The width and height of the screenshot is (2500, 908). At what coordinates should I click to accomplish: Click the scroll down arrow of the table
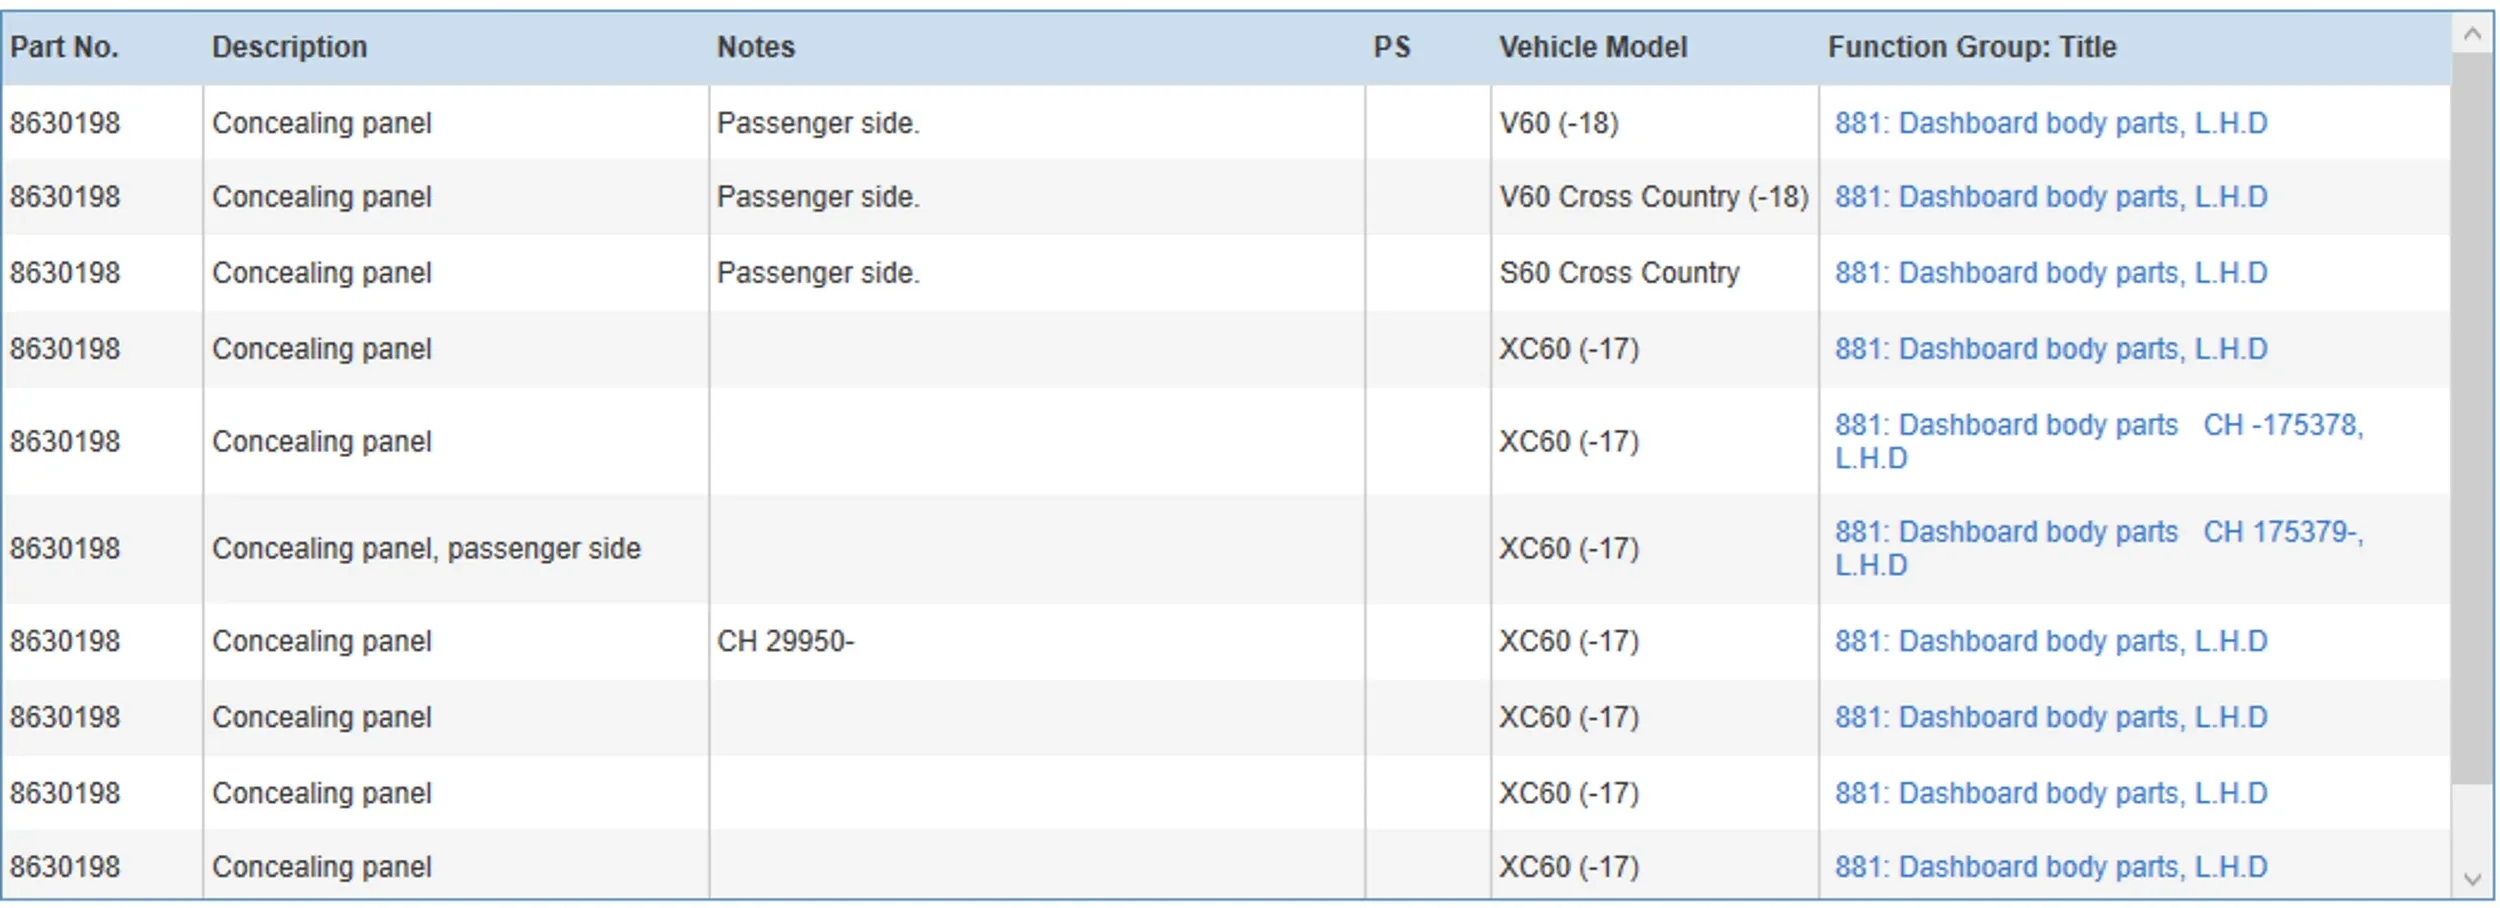[2472, 880]
